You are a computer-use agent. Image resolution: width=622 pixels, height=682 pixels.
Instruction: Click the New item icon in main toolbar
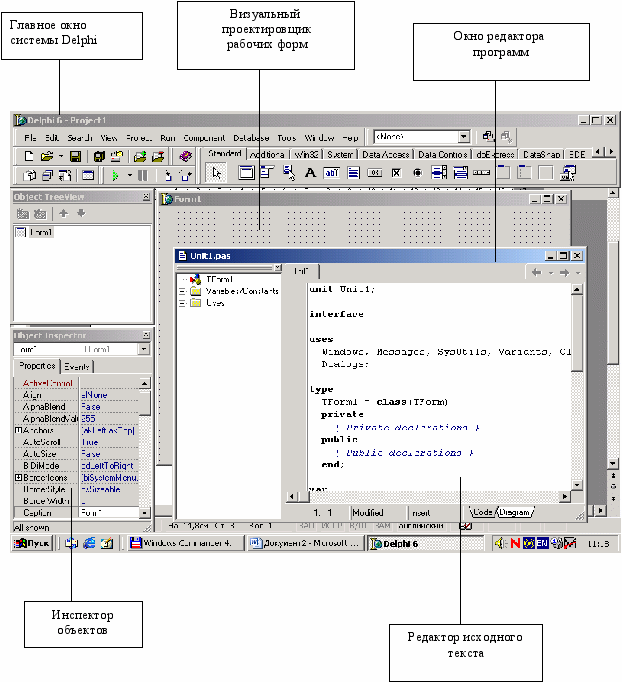tap(29, 156)
